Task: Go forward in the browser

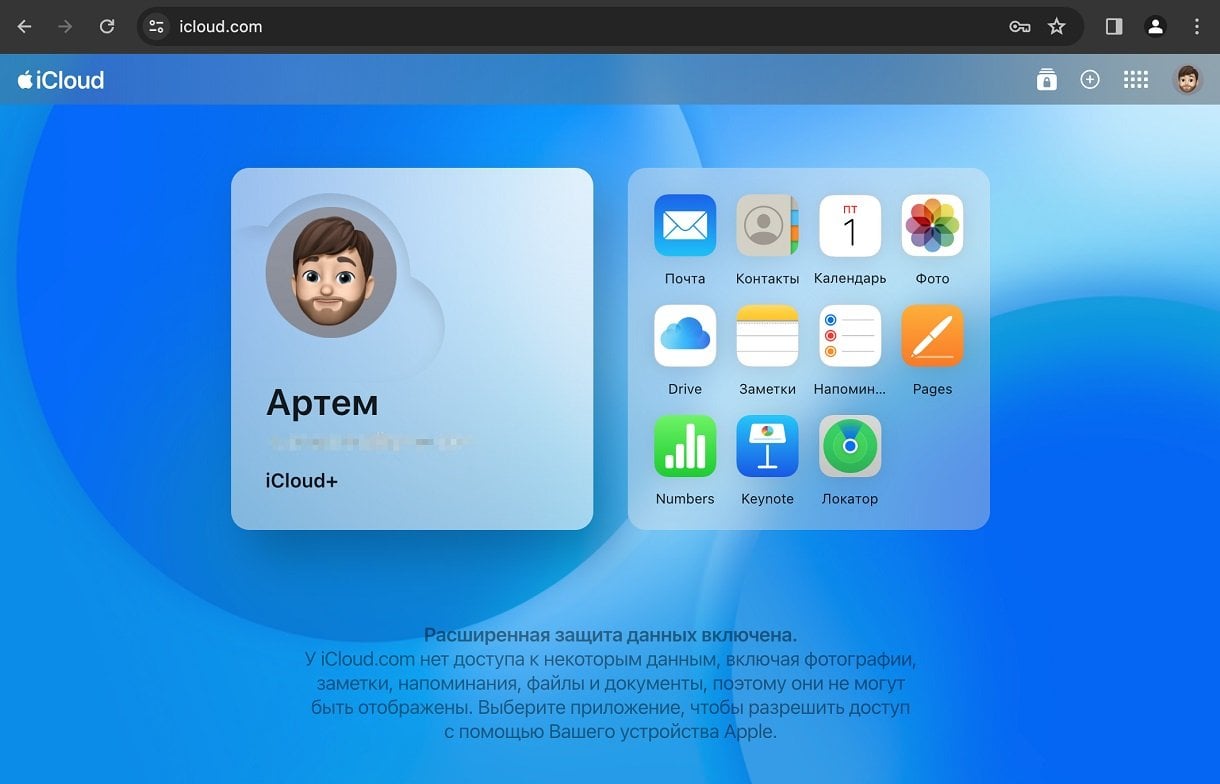Action: pos(66,27)
